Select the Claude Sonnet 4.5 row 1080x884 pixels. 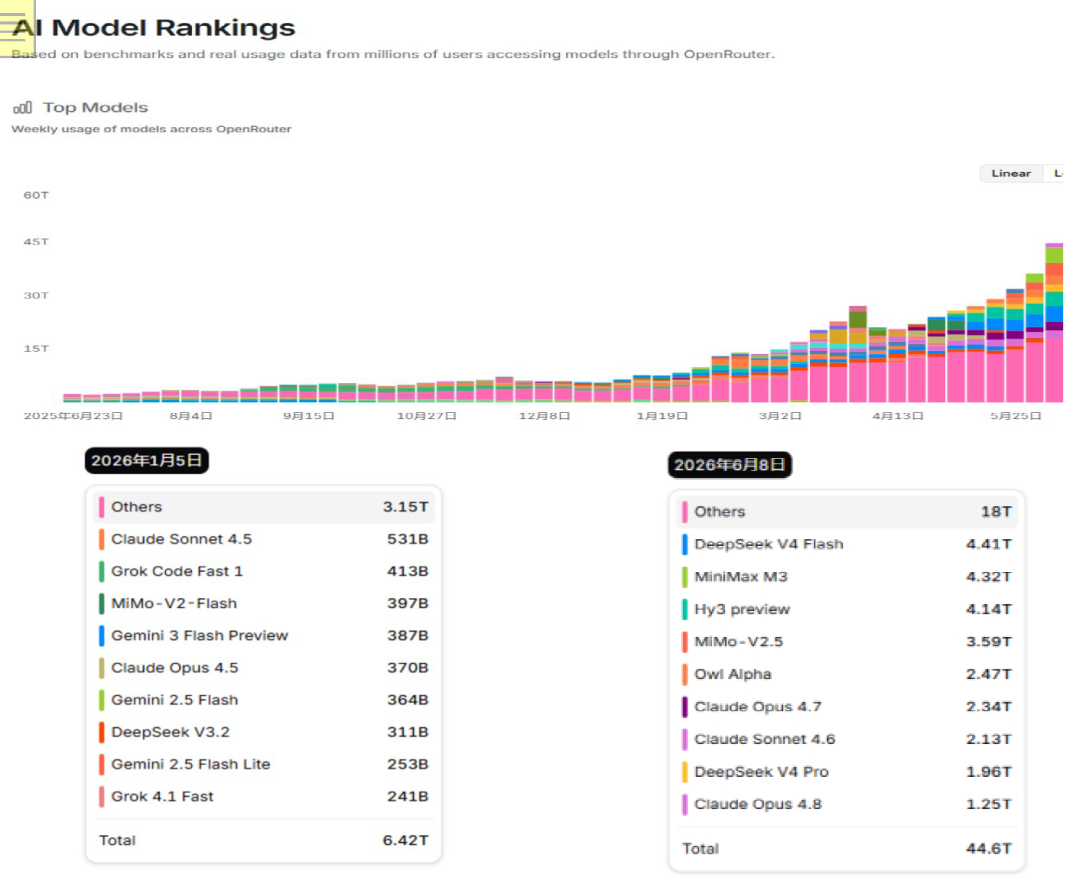(x=264, y=539)
